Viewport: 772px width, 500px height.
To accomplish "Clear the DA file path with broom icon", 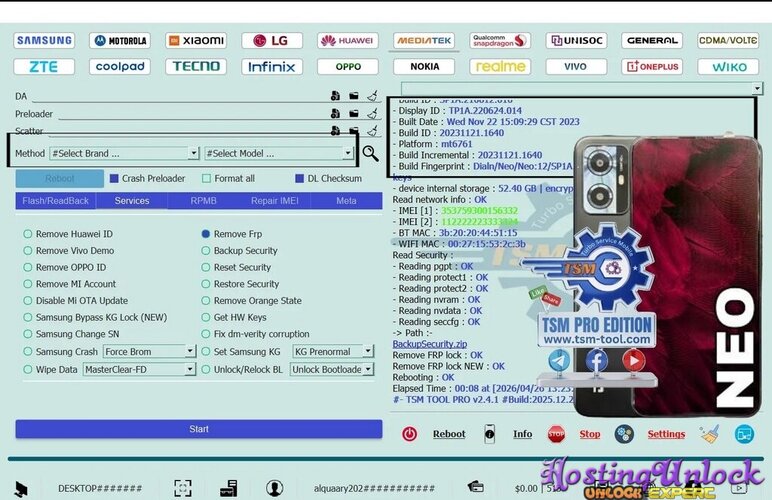I will pos(372,95).
